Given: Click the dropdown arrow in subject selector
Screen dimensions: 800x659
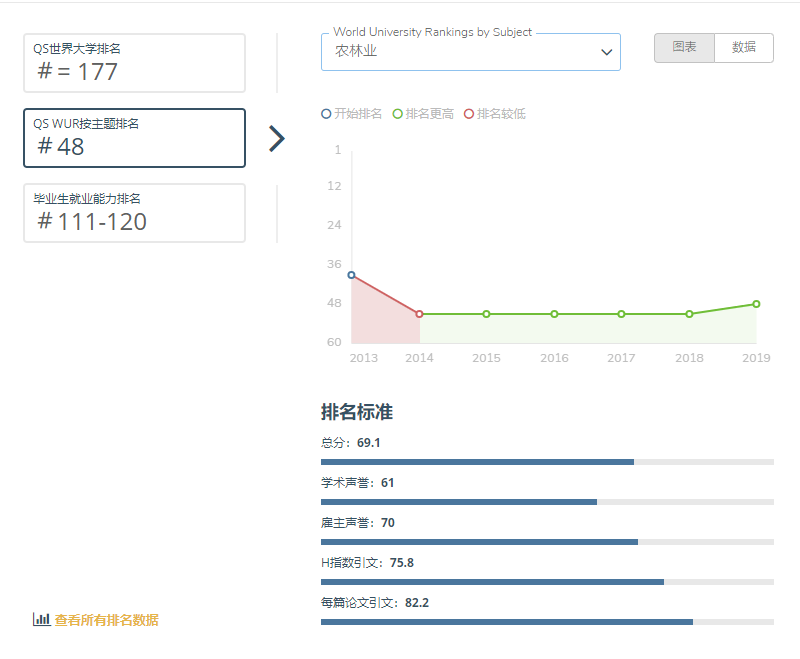Looking at the screenshot, I should (x=606, y=52).
